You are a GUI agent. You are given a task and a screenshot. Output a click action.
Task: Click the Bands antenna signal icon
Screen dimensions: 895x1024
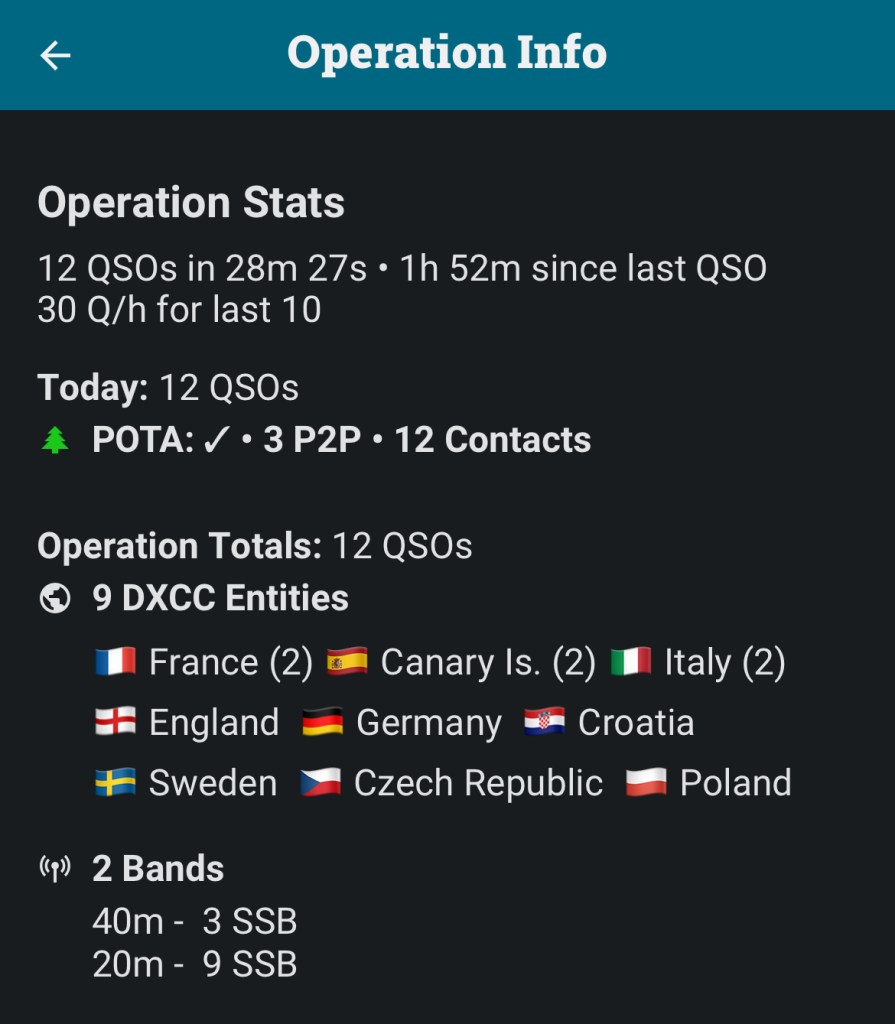55,869
